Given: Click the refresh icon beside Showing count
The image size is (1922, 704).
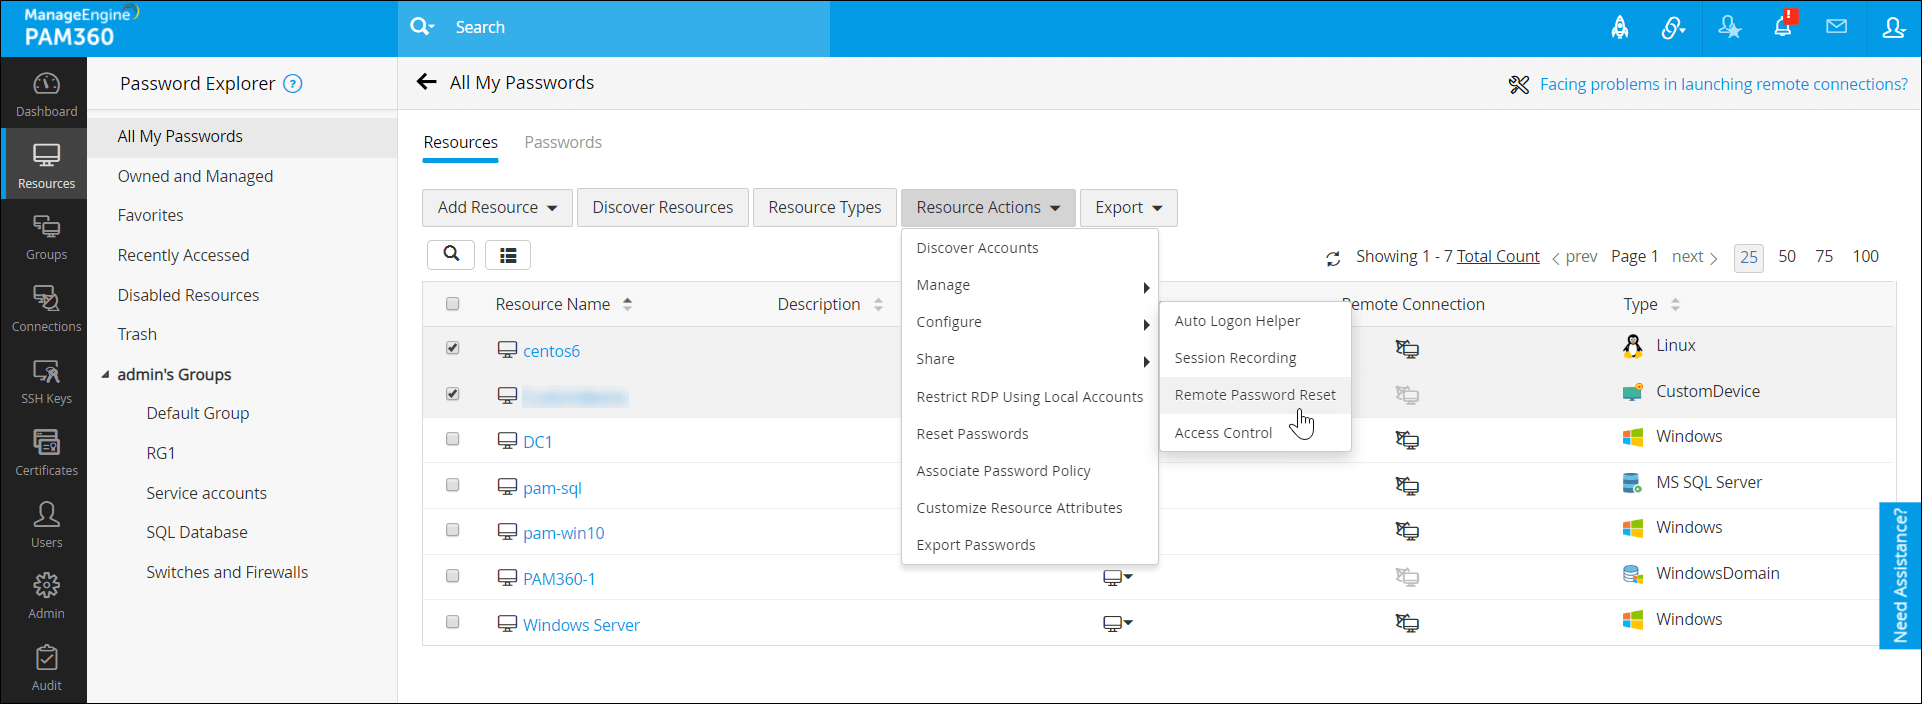Looking at the screenshot, I should coord(1333,258).
